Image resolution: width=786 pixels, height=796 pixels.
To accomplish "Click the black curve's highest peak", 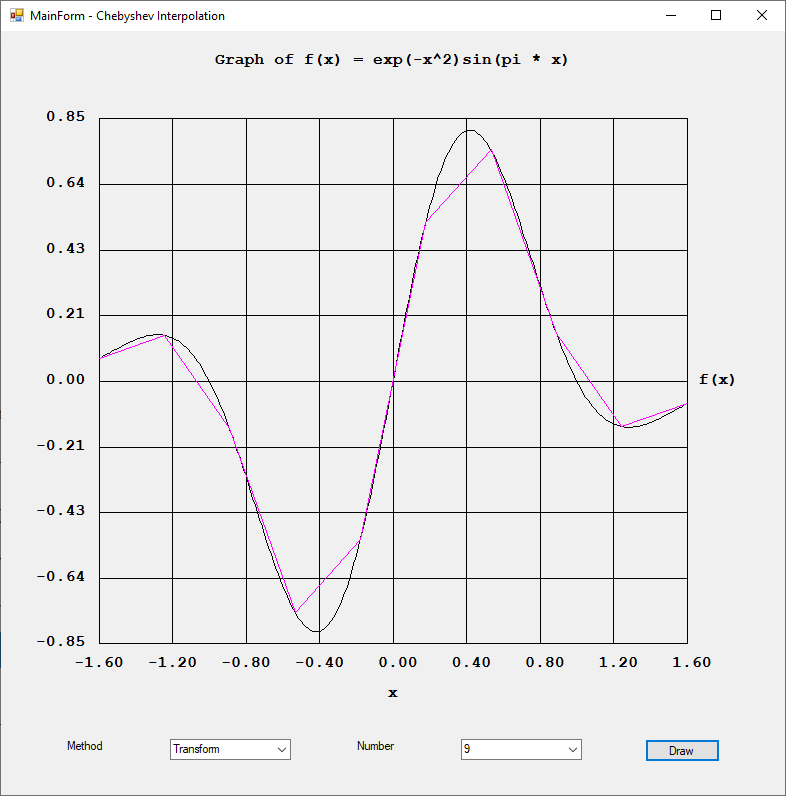I will [x=468, y=130].
